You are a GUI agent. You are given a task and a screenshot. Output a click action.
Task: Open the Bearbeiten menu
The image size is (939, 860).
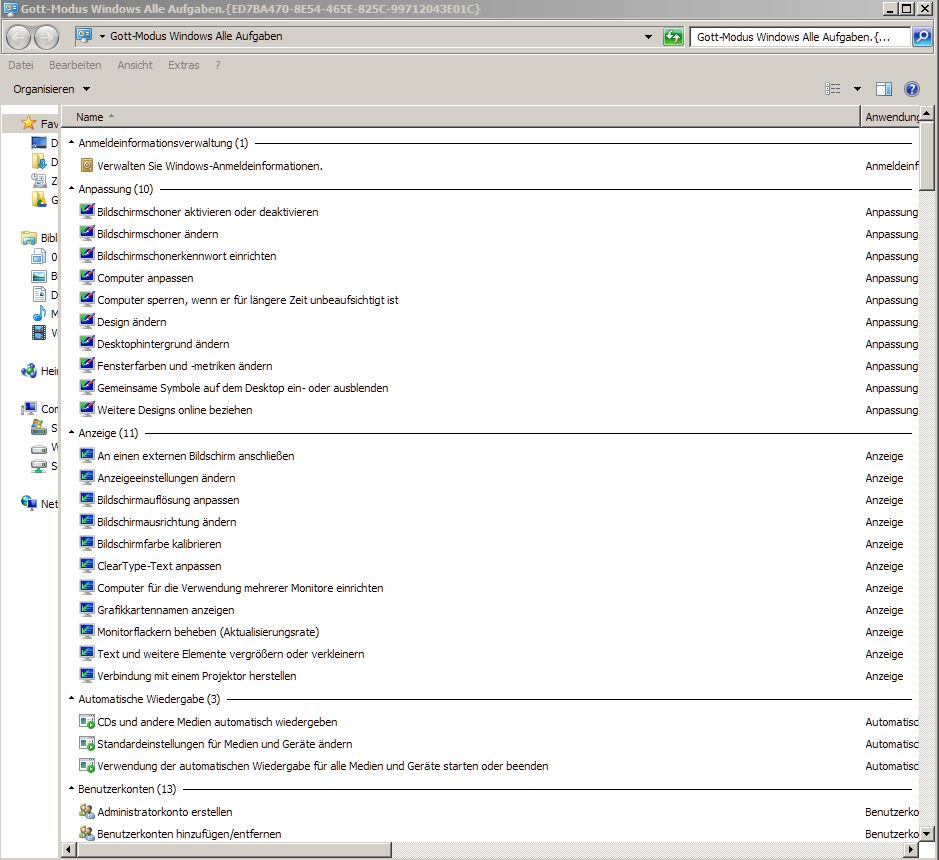click(75, 65)
